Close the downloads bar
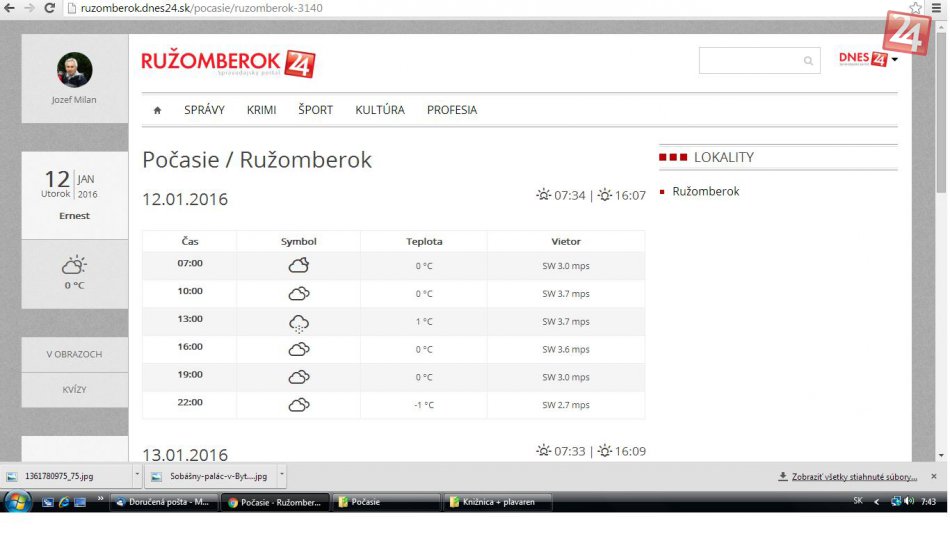Viewport: 950px width, 534px height. coord(934,476)
